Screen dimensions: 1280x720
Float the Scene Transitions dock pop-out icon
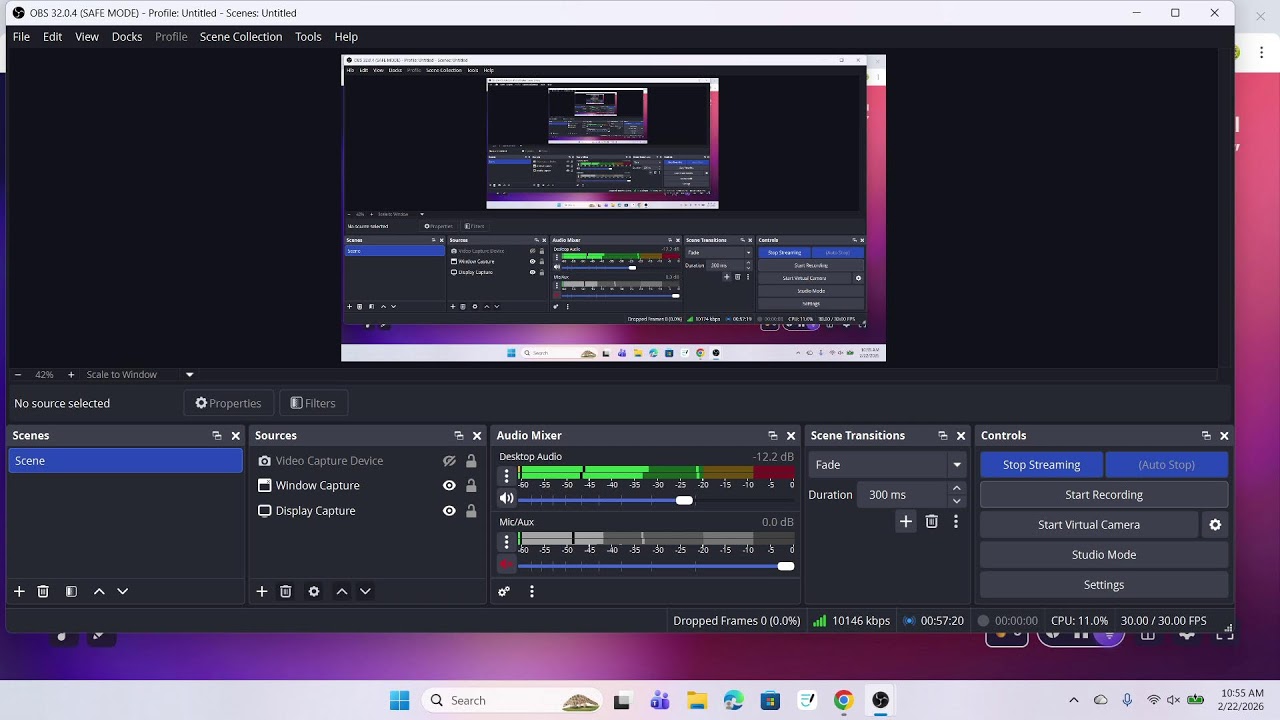point(943,435)
